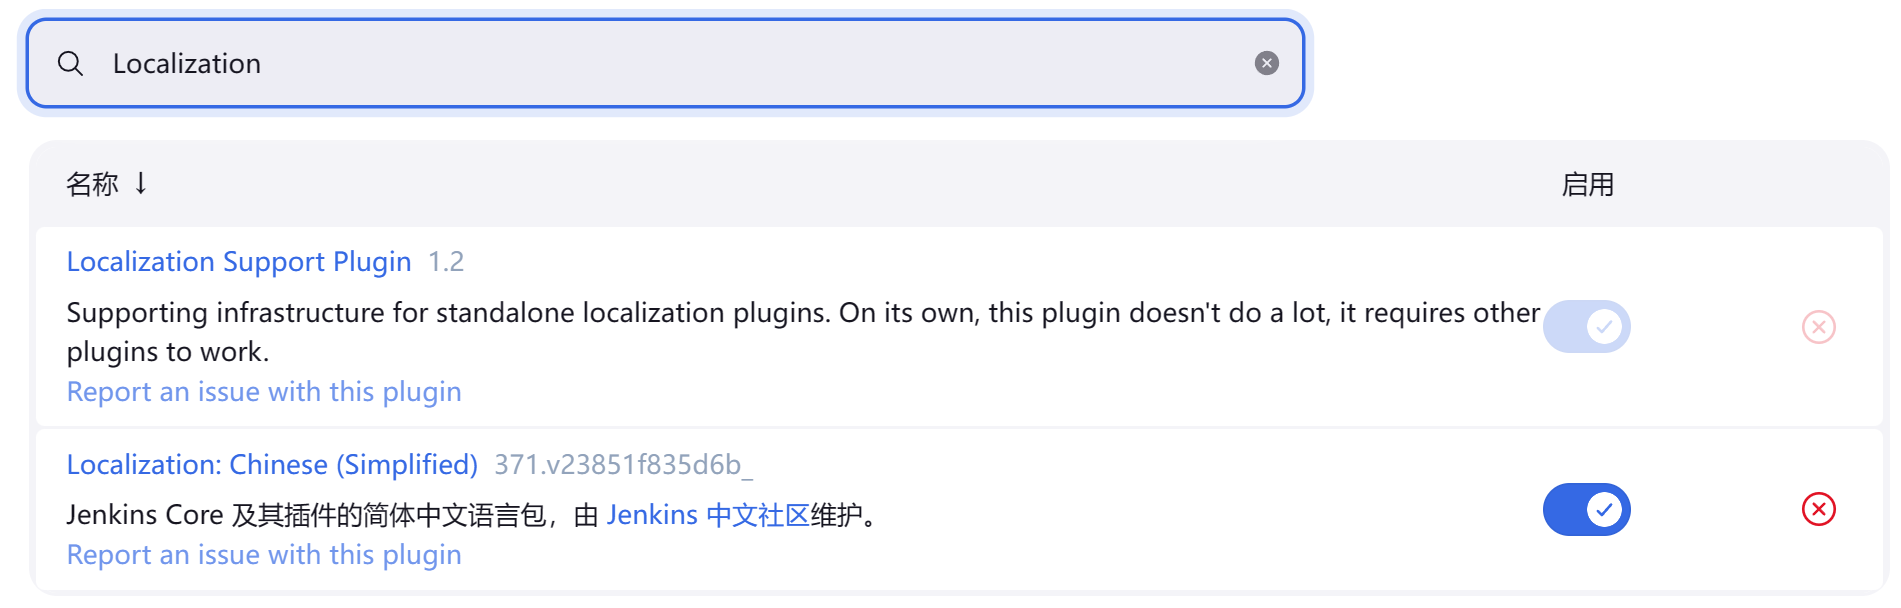Screen dimensions: 1901x608
Task: Uninstall the Localization Support Plugin
Action: pos(1818,327)
